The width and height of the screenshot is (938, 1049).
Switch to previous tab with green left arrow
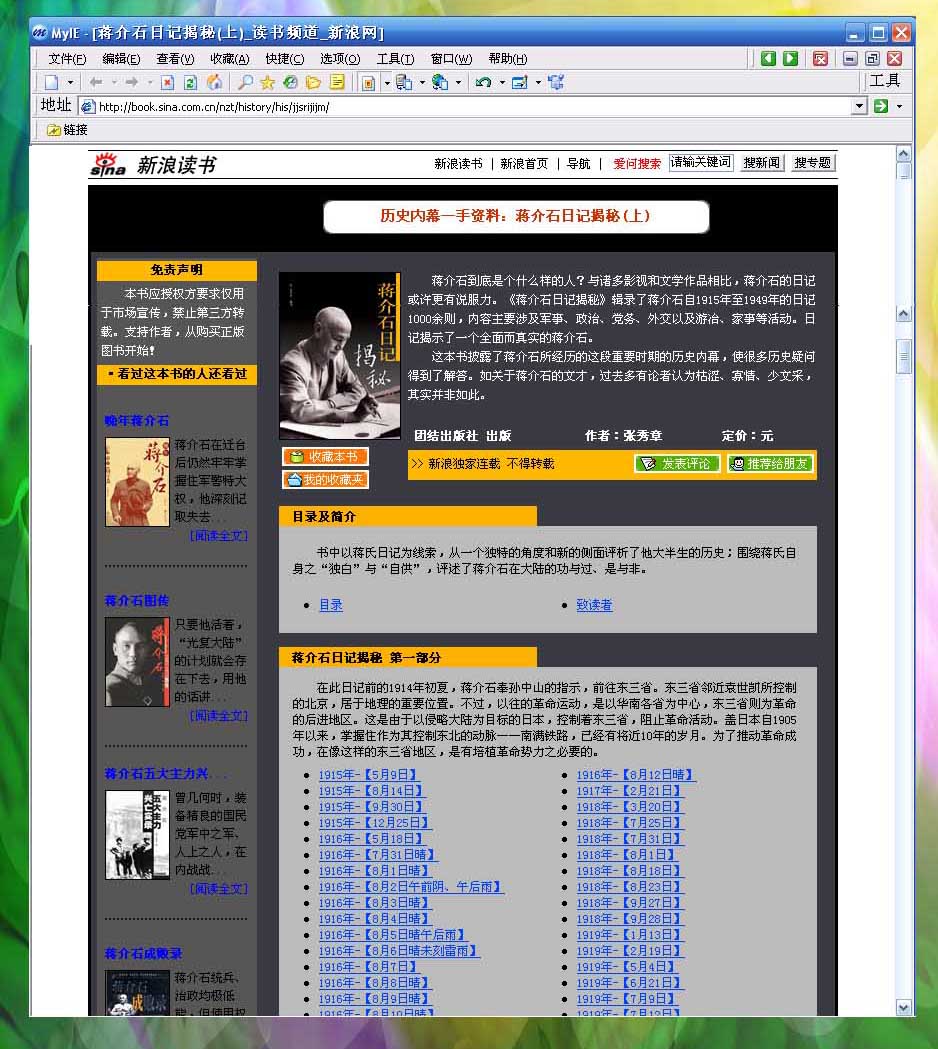coord(768,58)
